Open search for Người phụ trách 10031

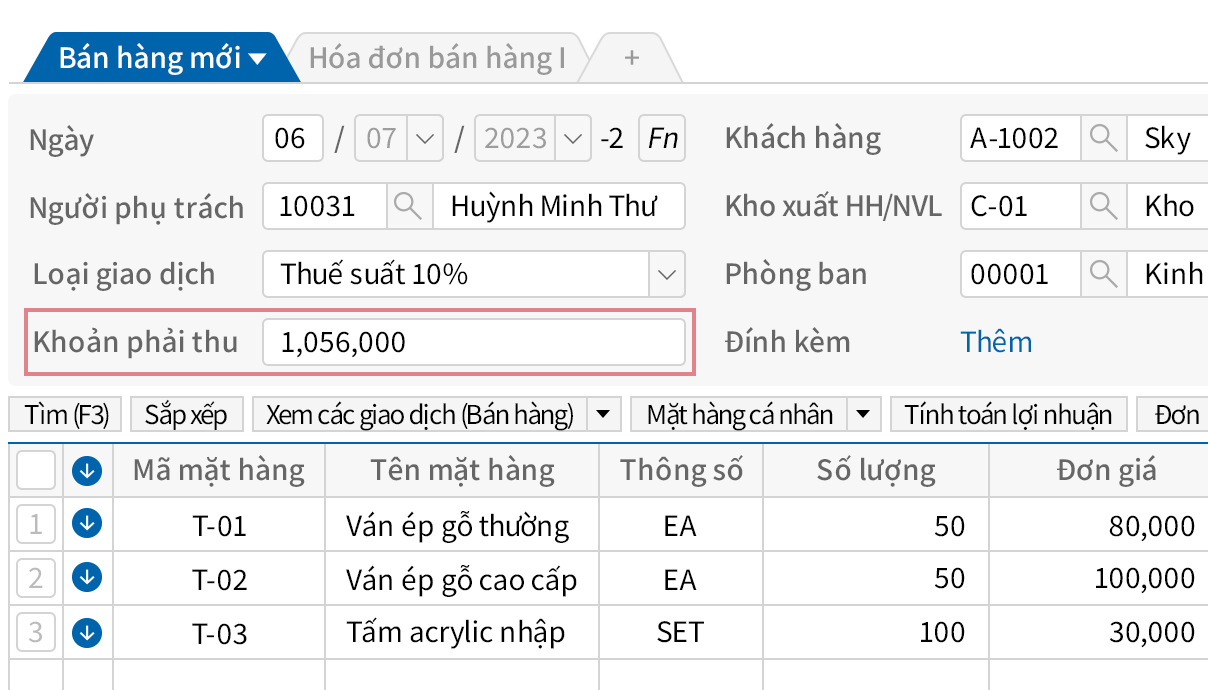tap(409, 206)
